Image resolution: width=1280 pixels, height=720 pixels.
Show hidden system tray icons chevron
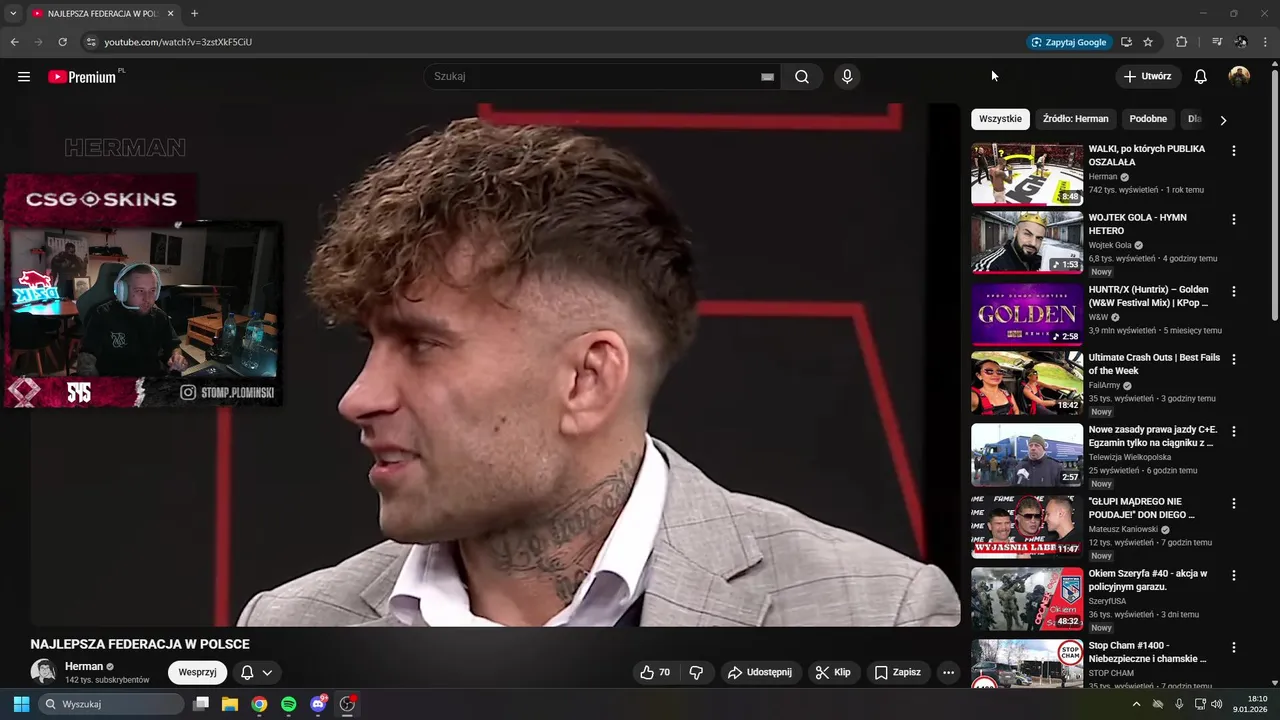[1136, 704]
